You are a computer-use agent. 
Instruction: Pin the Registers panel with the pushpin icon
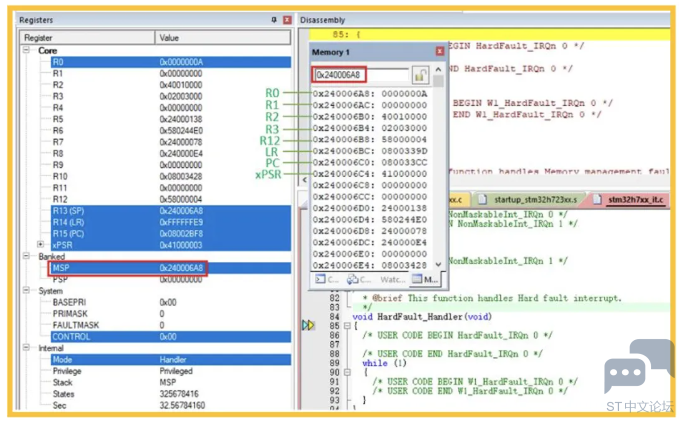[274, 20]
